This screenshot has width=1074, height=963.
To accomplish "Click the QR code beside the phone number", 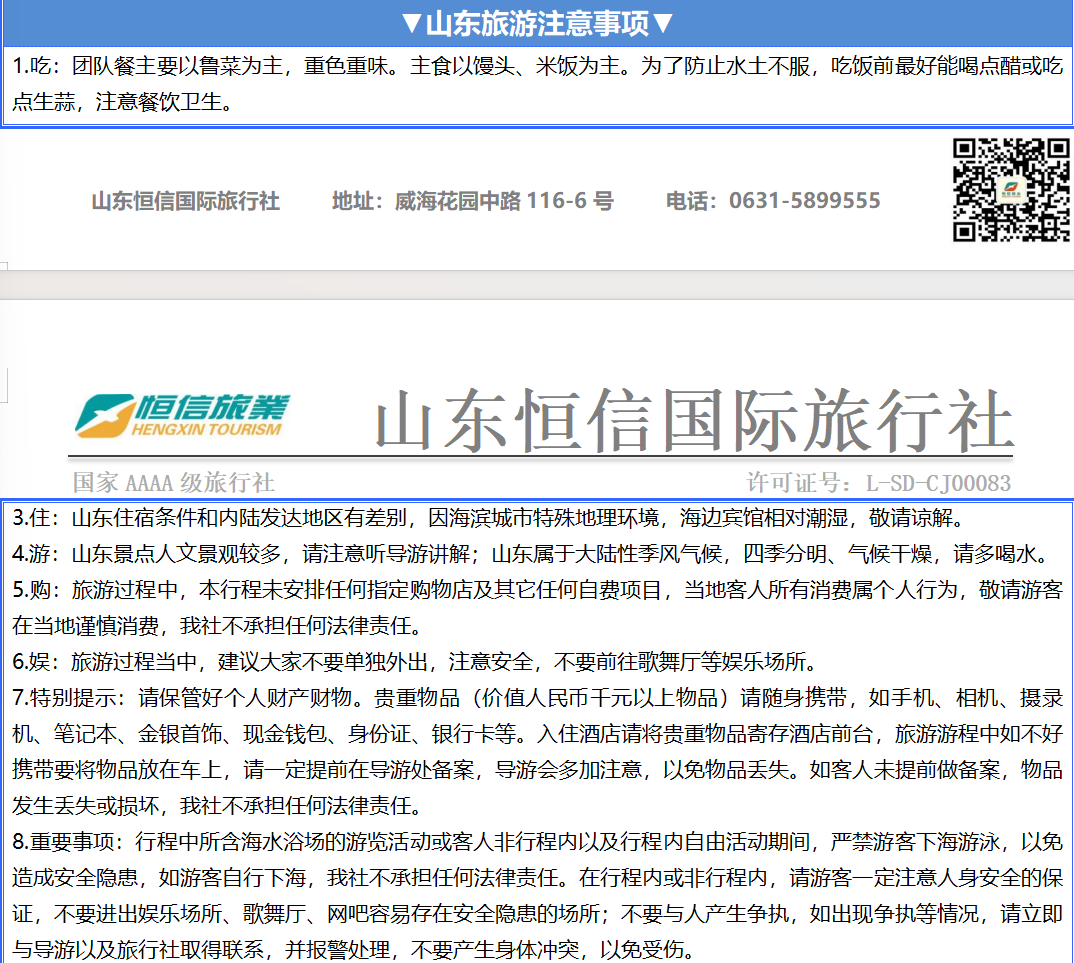I will click(1010, 190).
